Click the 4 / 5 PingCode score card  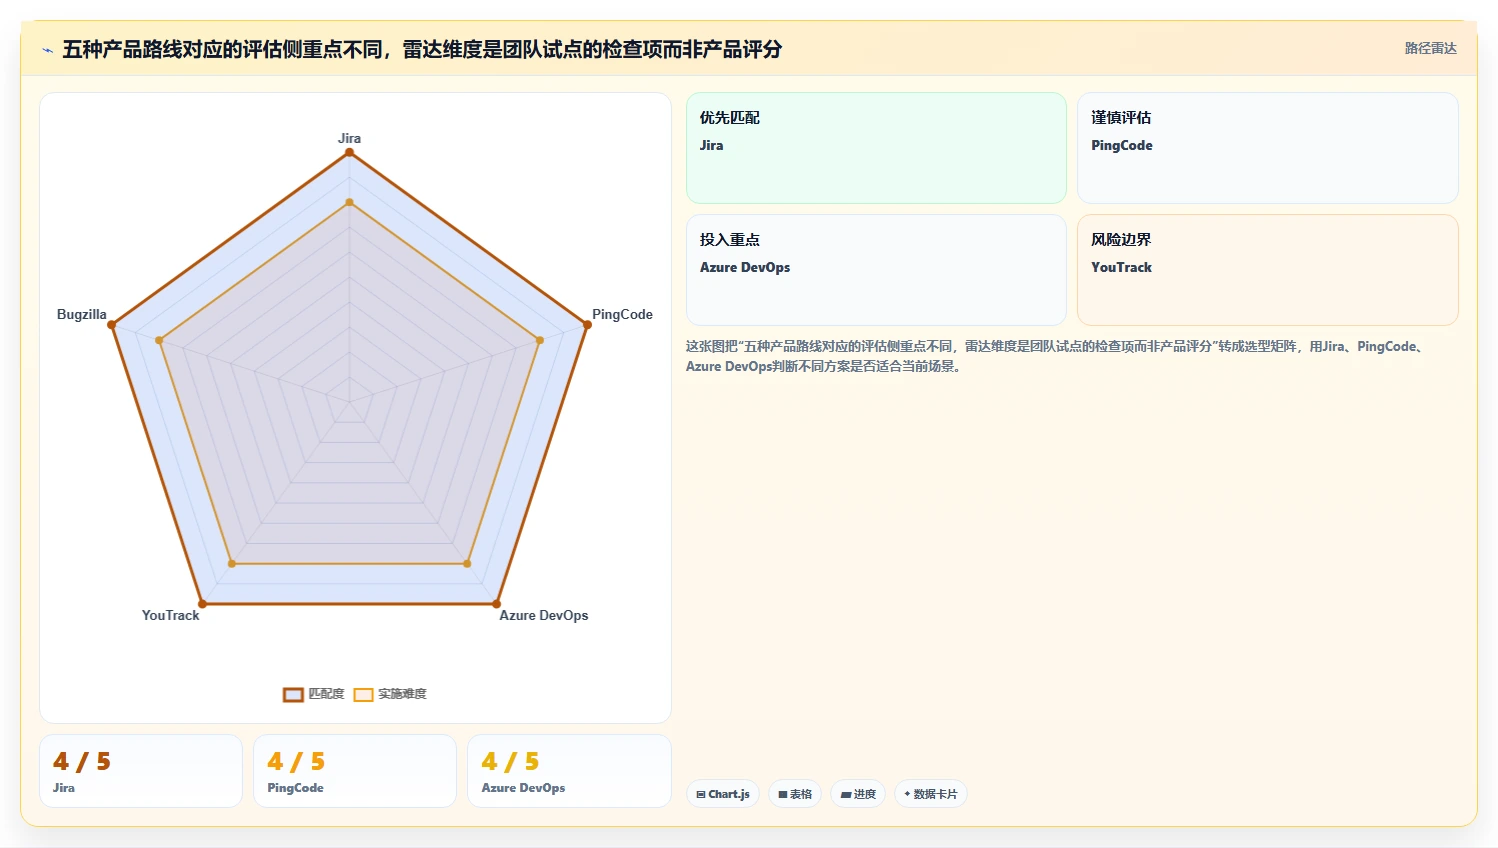355,771
